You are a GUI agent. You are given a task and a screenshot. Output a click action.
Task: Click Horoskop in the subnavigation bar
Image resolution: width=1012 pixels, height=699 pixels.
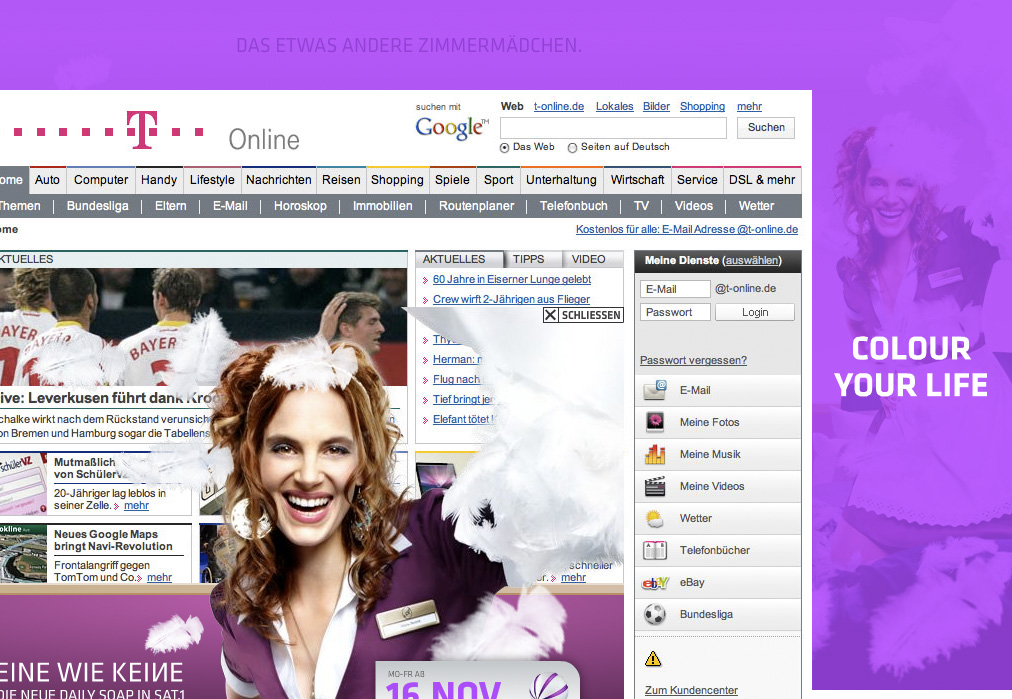(x=300, y=206)
